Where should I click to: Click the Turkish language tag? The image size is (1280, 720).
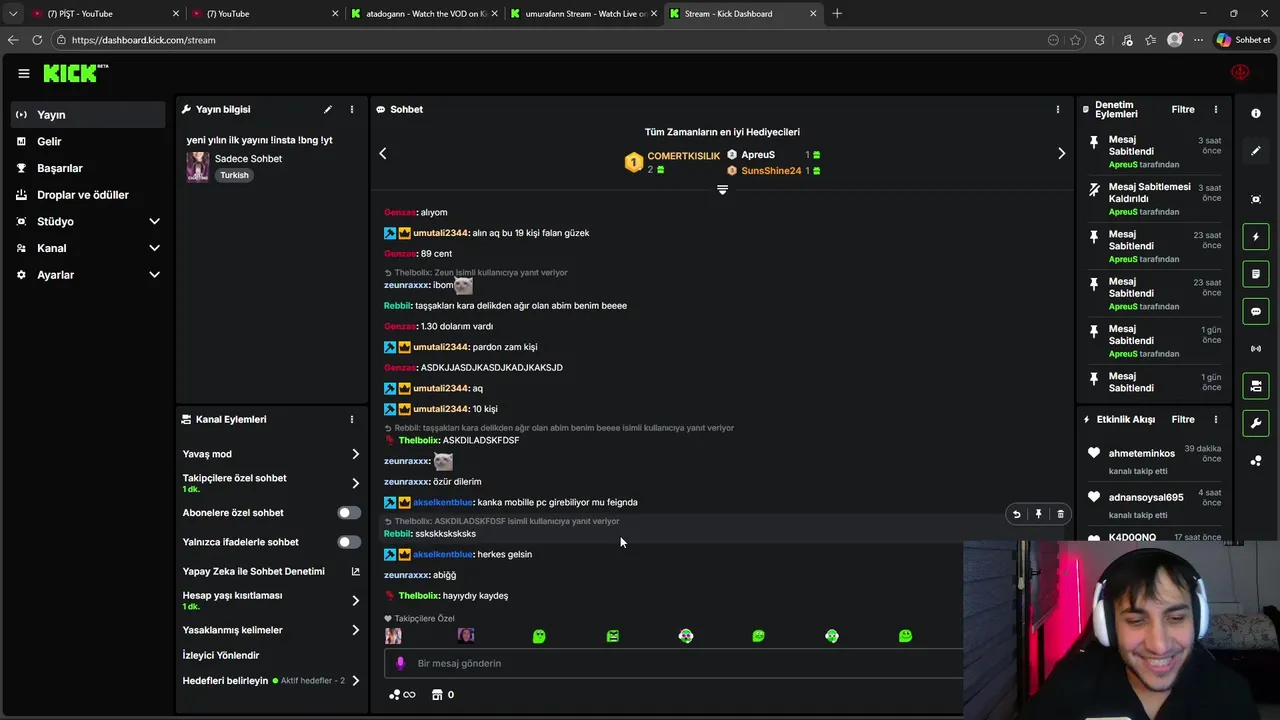pyautogui.click(x=234, y=175)
